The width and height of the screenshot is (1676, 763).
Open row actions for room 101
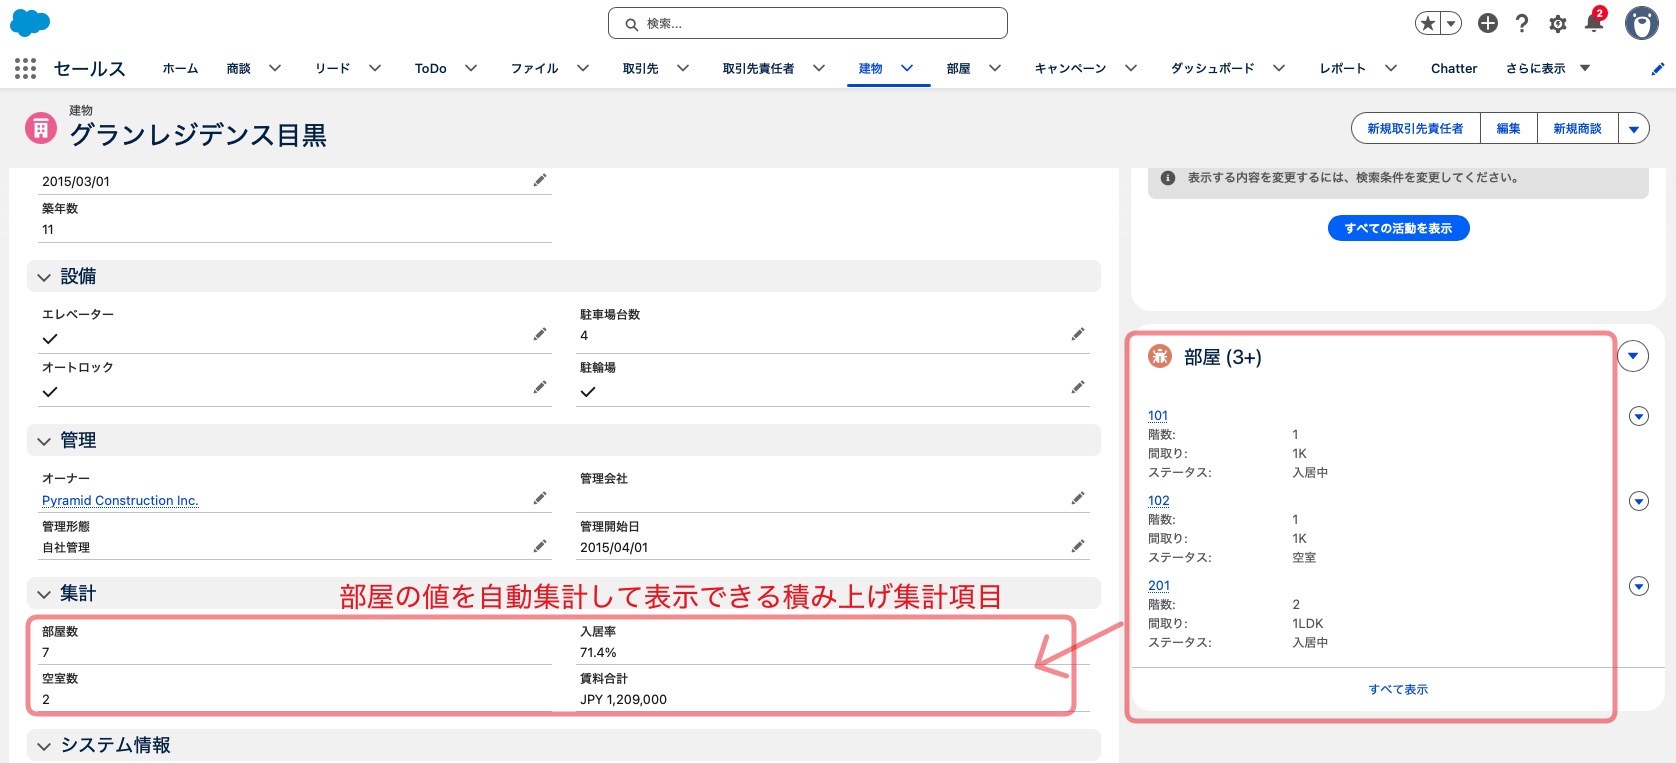[x=1639, y=416]
